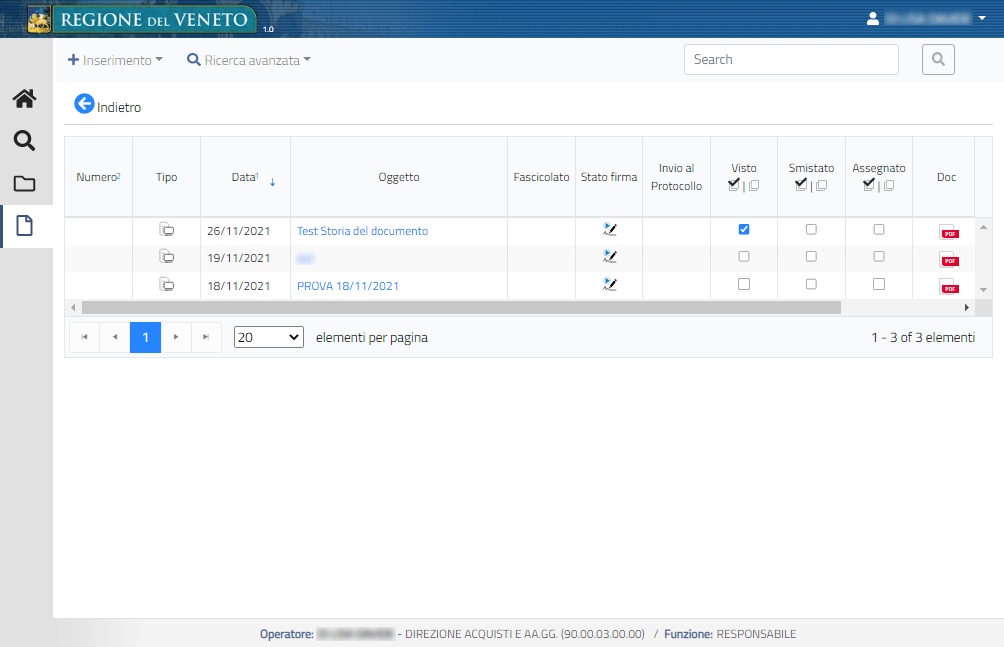Go to previous page button

pyautogui.click(x=115, y=338)
